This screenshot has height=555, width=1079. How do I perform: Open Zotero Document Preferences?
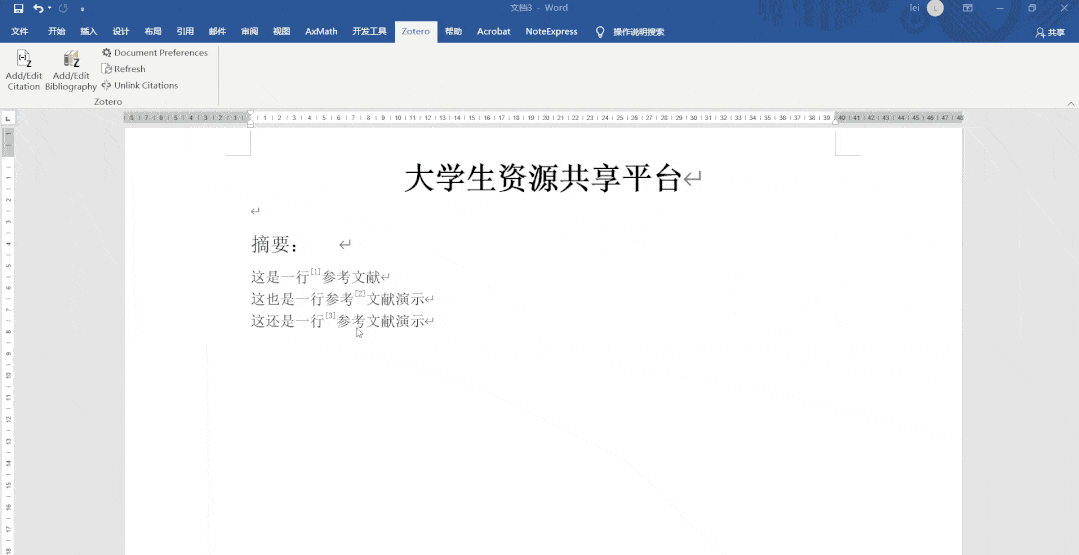click(155, 53)
